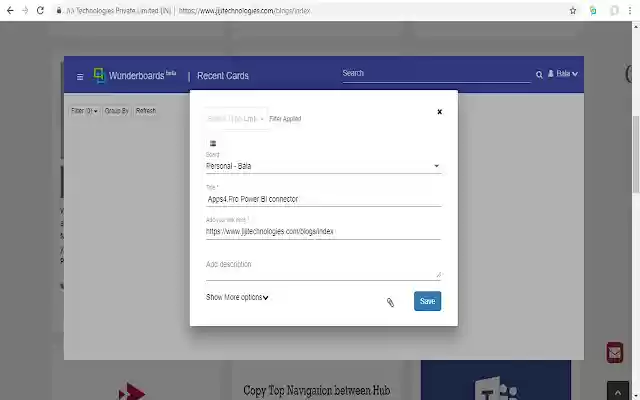
Task: Click the site security padlock icon
Action: click(59, 11)
